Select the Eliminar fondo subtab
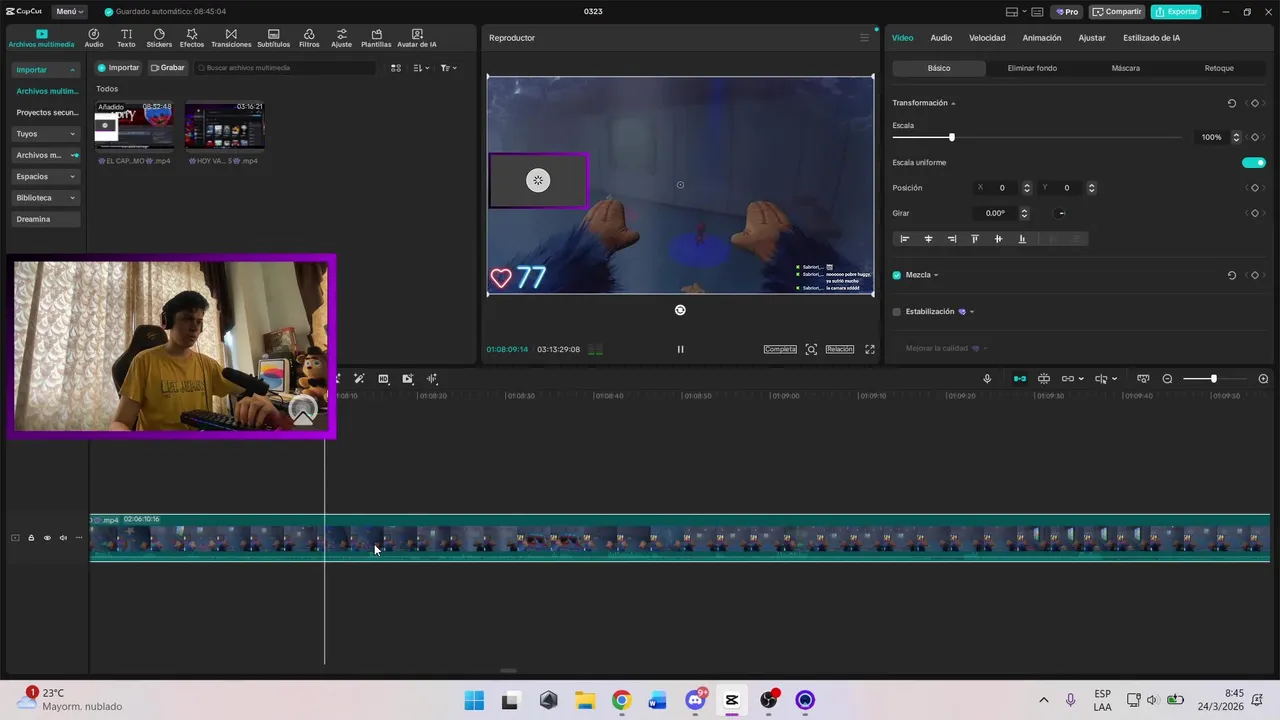 (x=1032, y=68)
